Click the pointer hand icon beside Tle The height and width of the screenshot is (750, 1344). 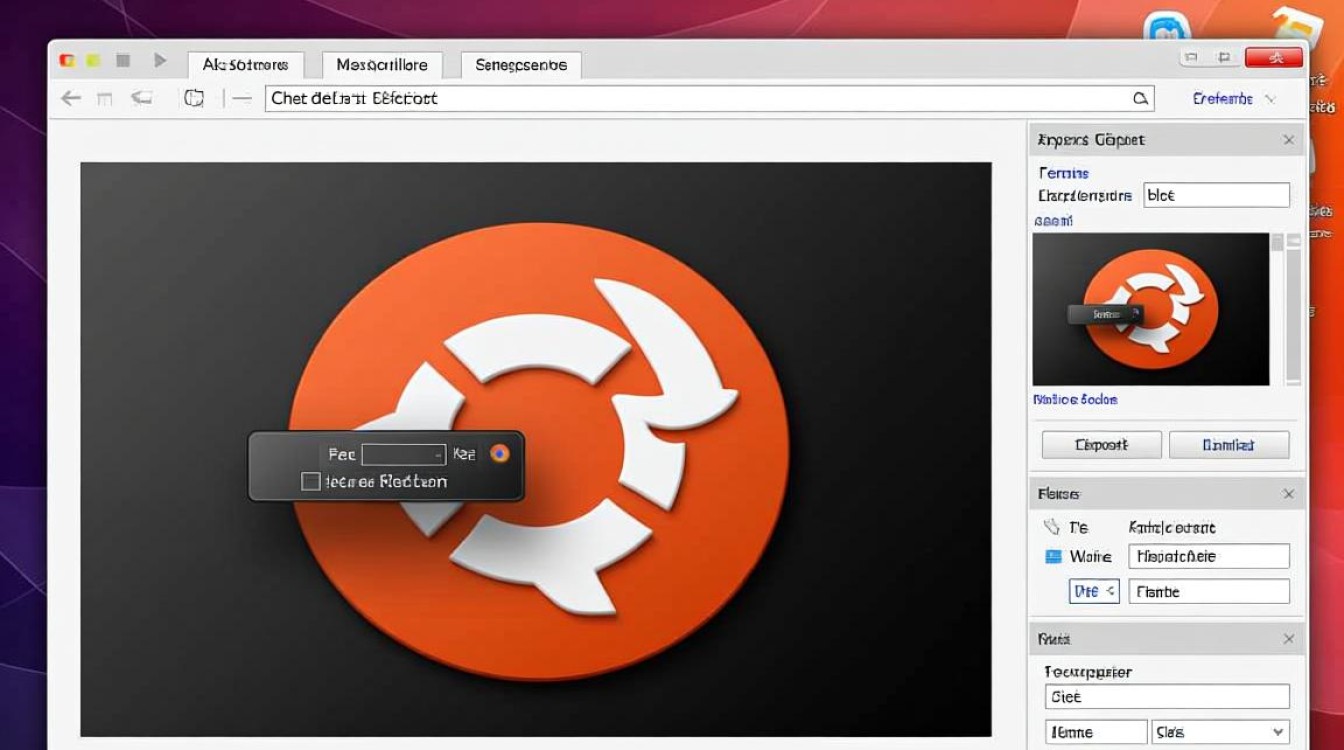click(1051, 527)
